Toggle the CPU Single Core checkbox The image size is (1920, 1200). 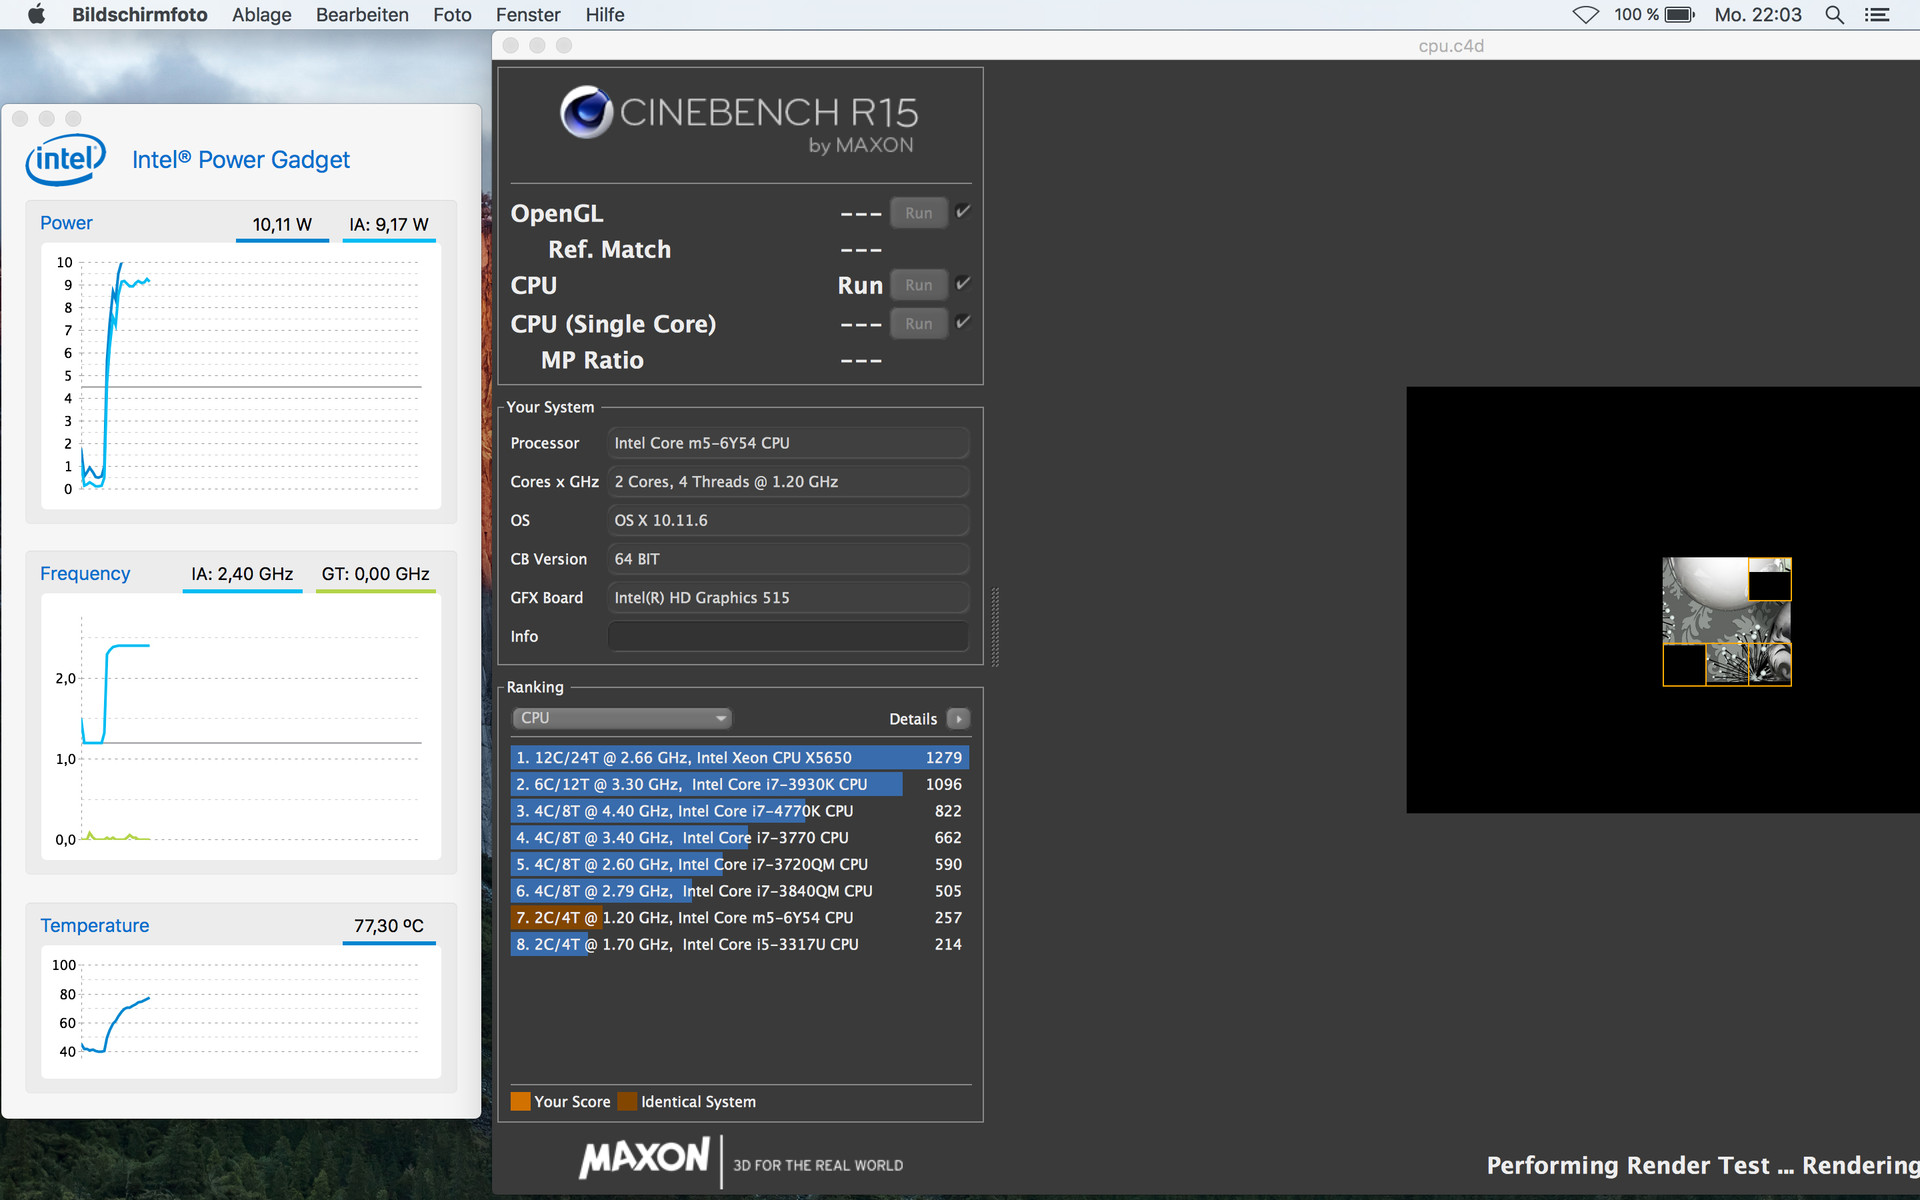[x=963, y=322]
